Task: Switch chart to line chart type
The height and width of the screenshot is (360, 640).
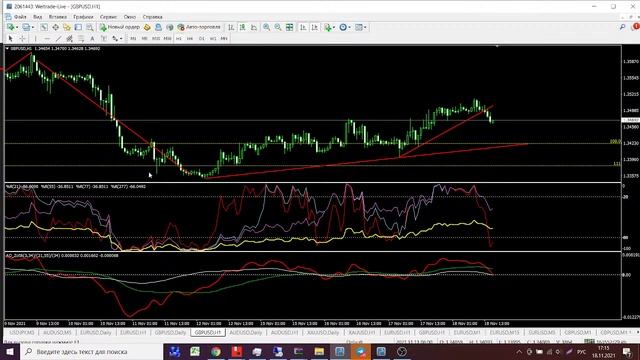Action: coord(254,27)
